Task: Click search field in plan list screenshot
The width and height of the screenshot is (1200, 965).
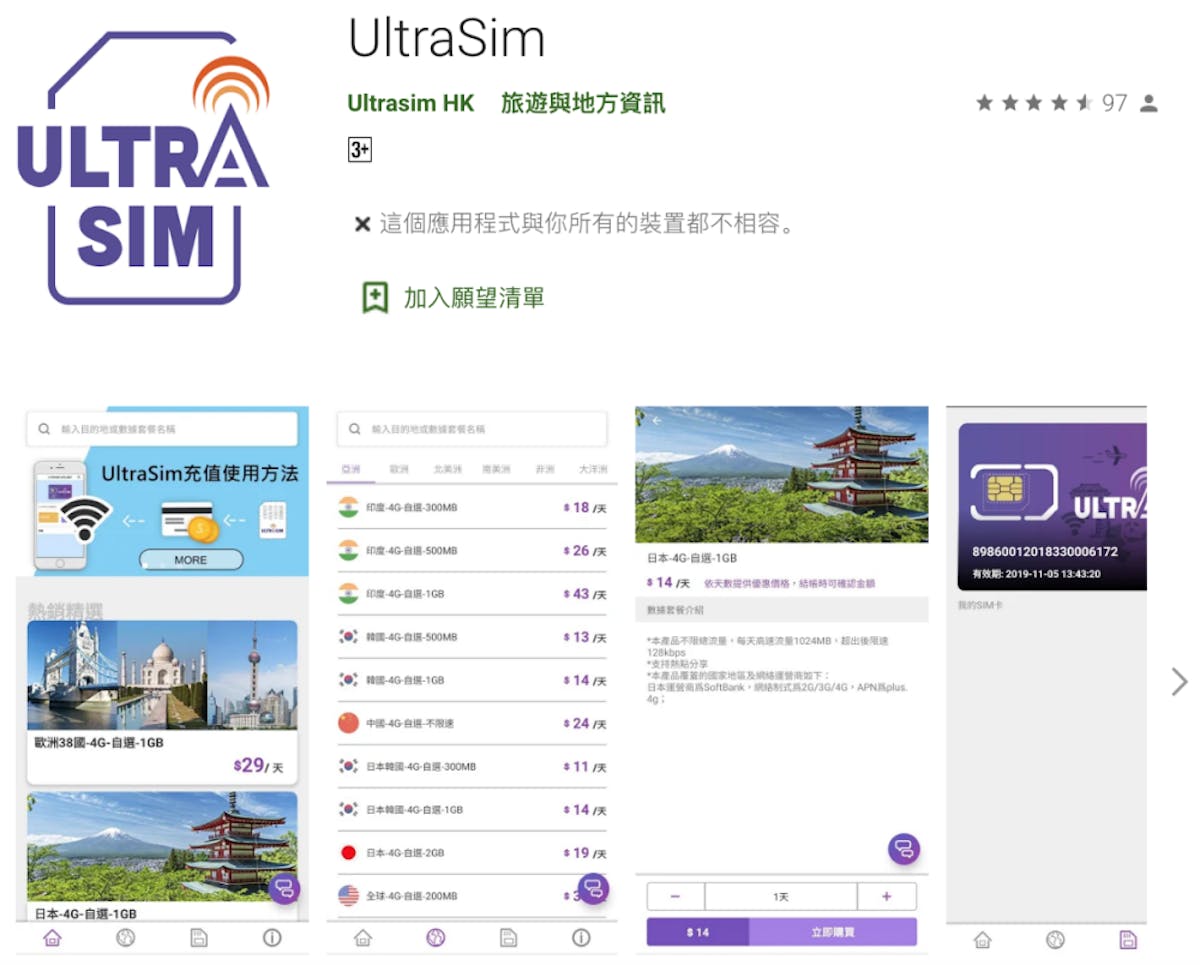Action: [472, 429]
